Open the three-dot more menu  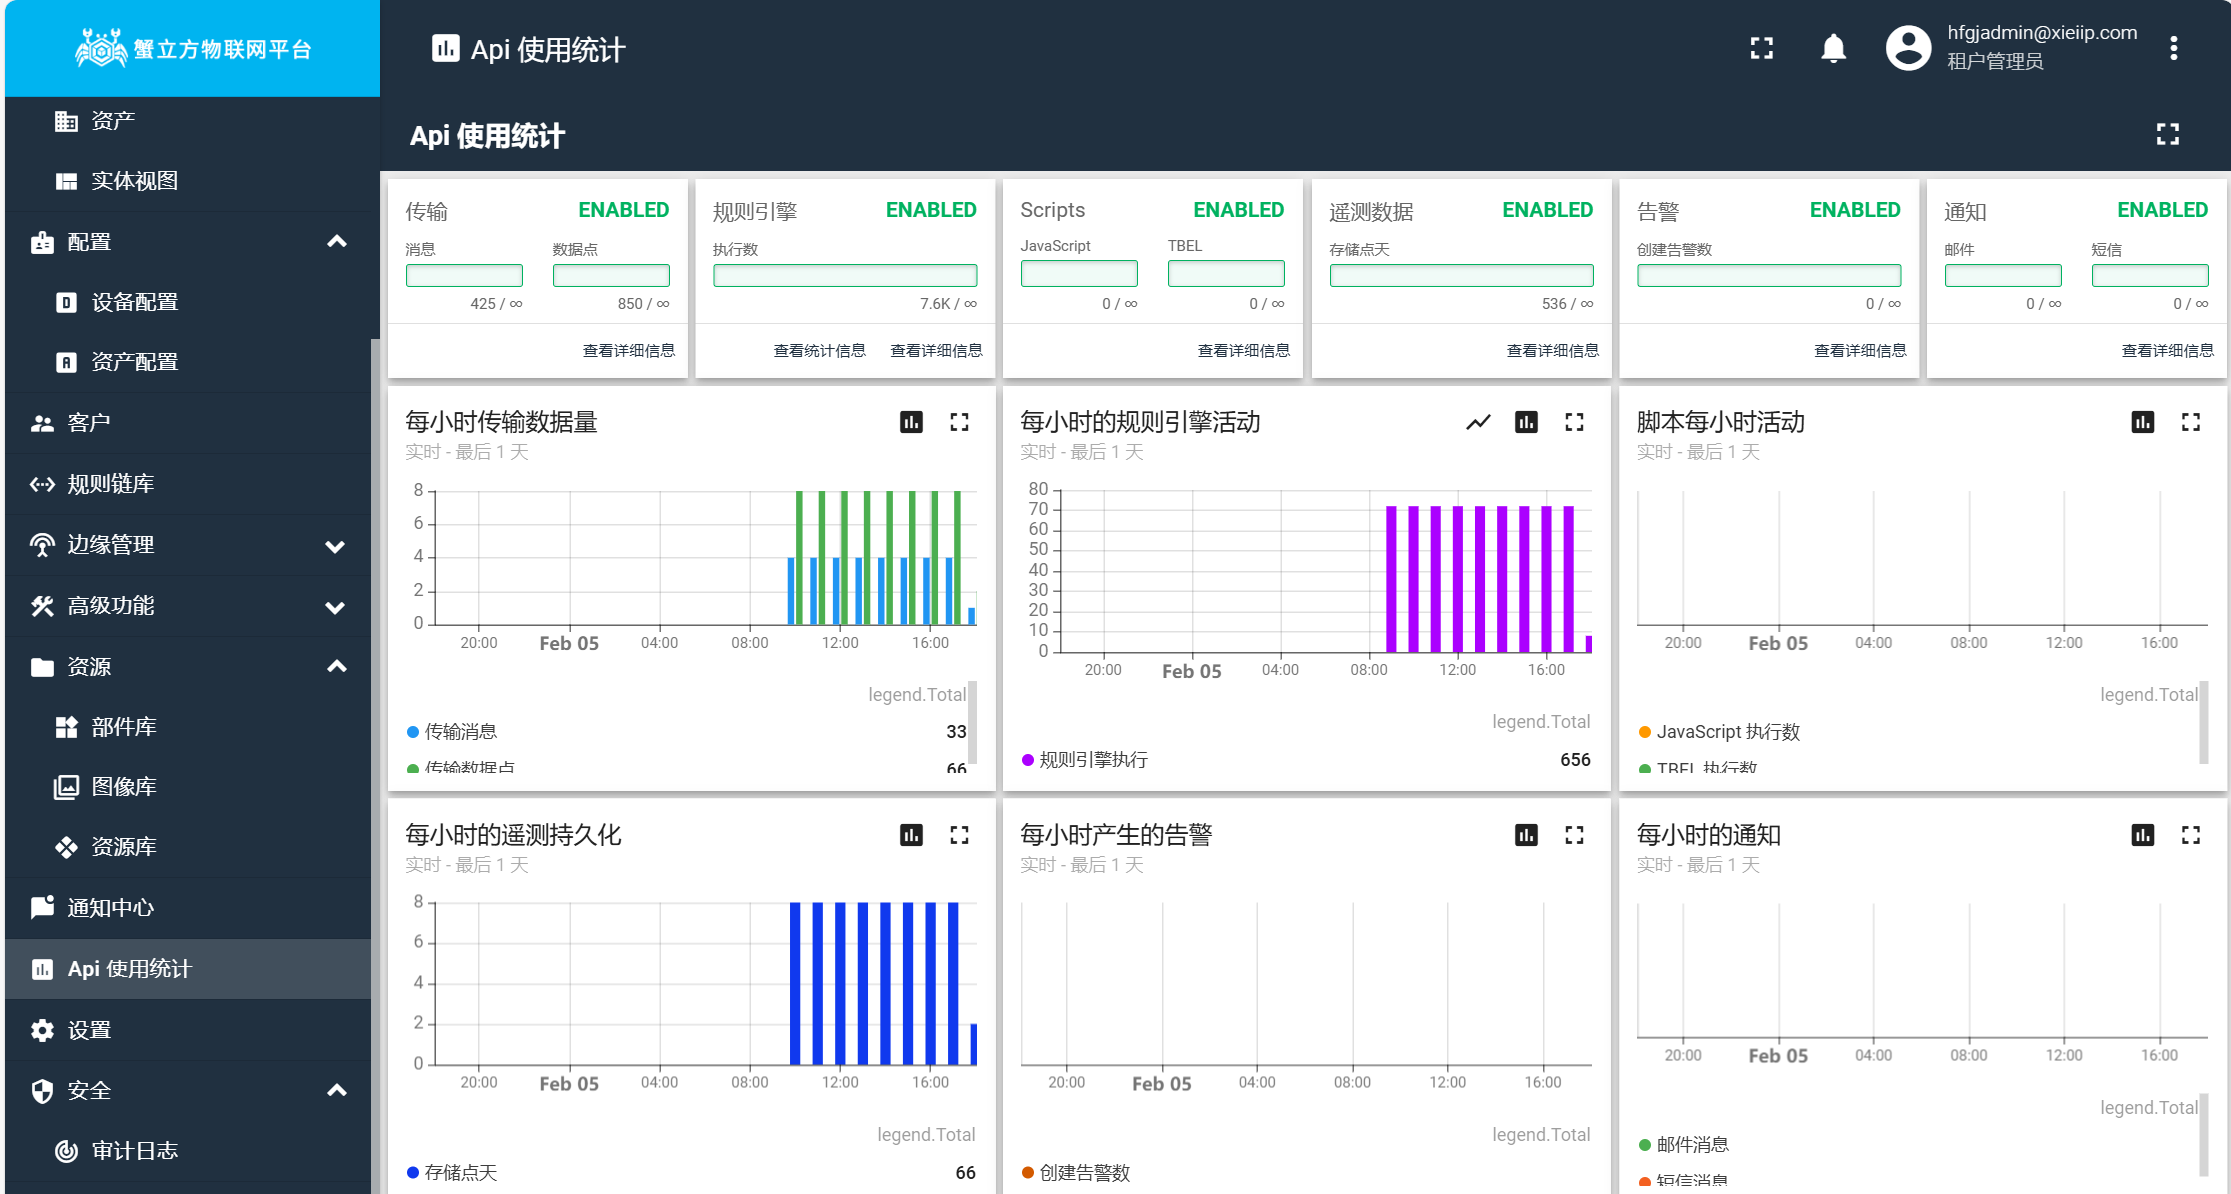tap(2173, 48)
